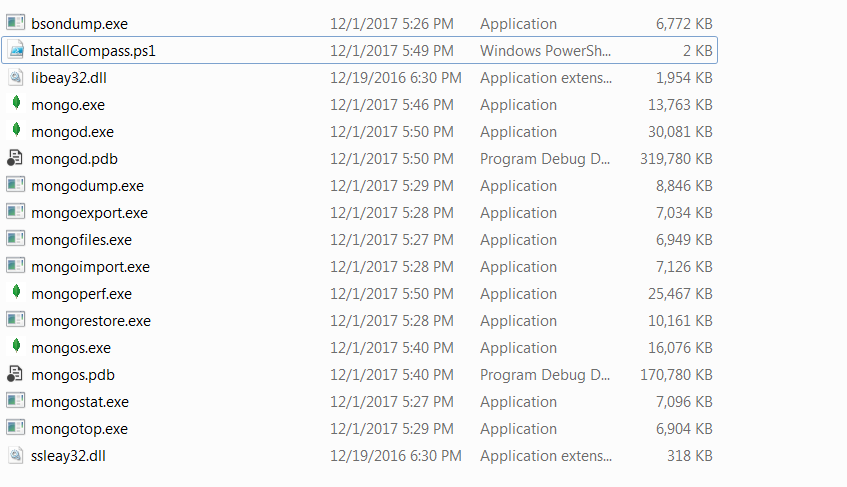Select the mongod.exe leaf icon
The image size is (847, 487).
click(x=15, y=131)
